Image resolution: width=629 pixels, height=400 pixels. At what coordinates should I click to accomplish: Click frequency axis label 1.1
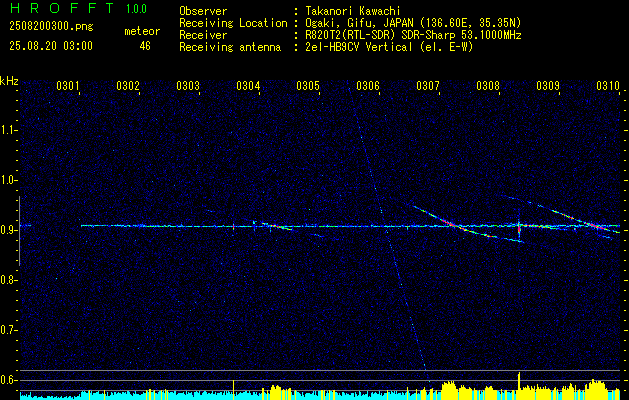(8, 130)
